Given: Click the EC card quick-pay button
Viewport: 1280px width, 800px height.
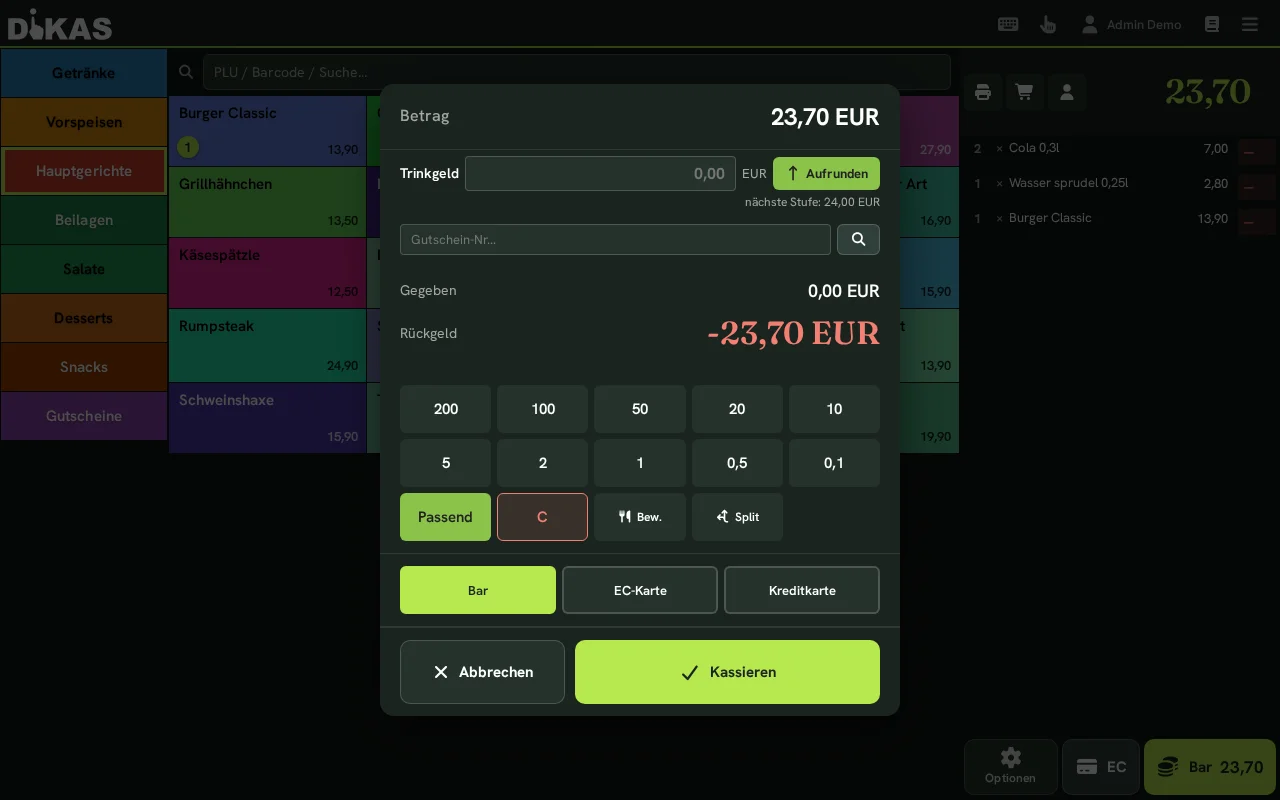Looking at the screenshot, I should point(1101,767).
